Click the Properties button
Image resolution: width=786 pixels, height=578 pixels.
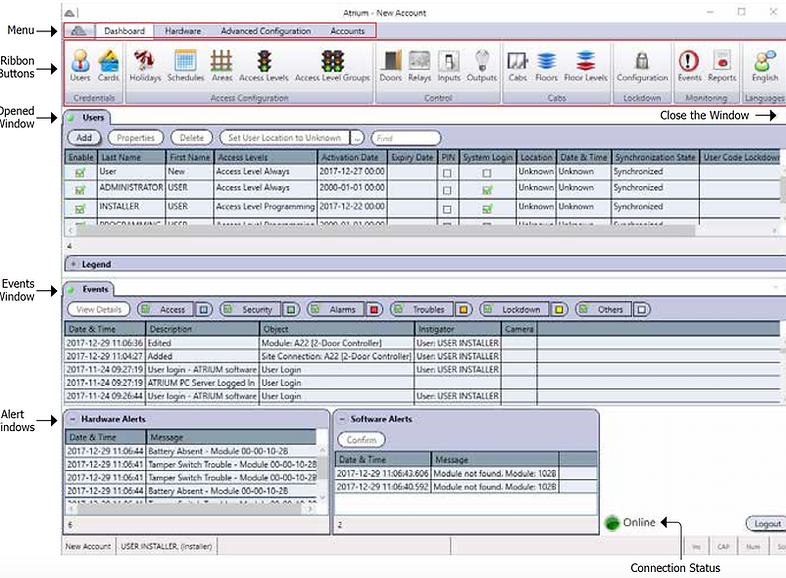135,137
